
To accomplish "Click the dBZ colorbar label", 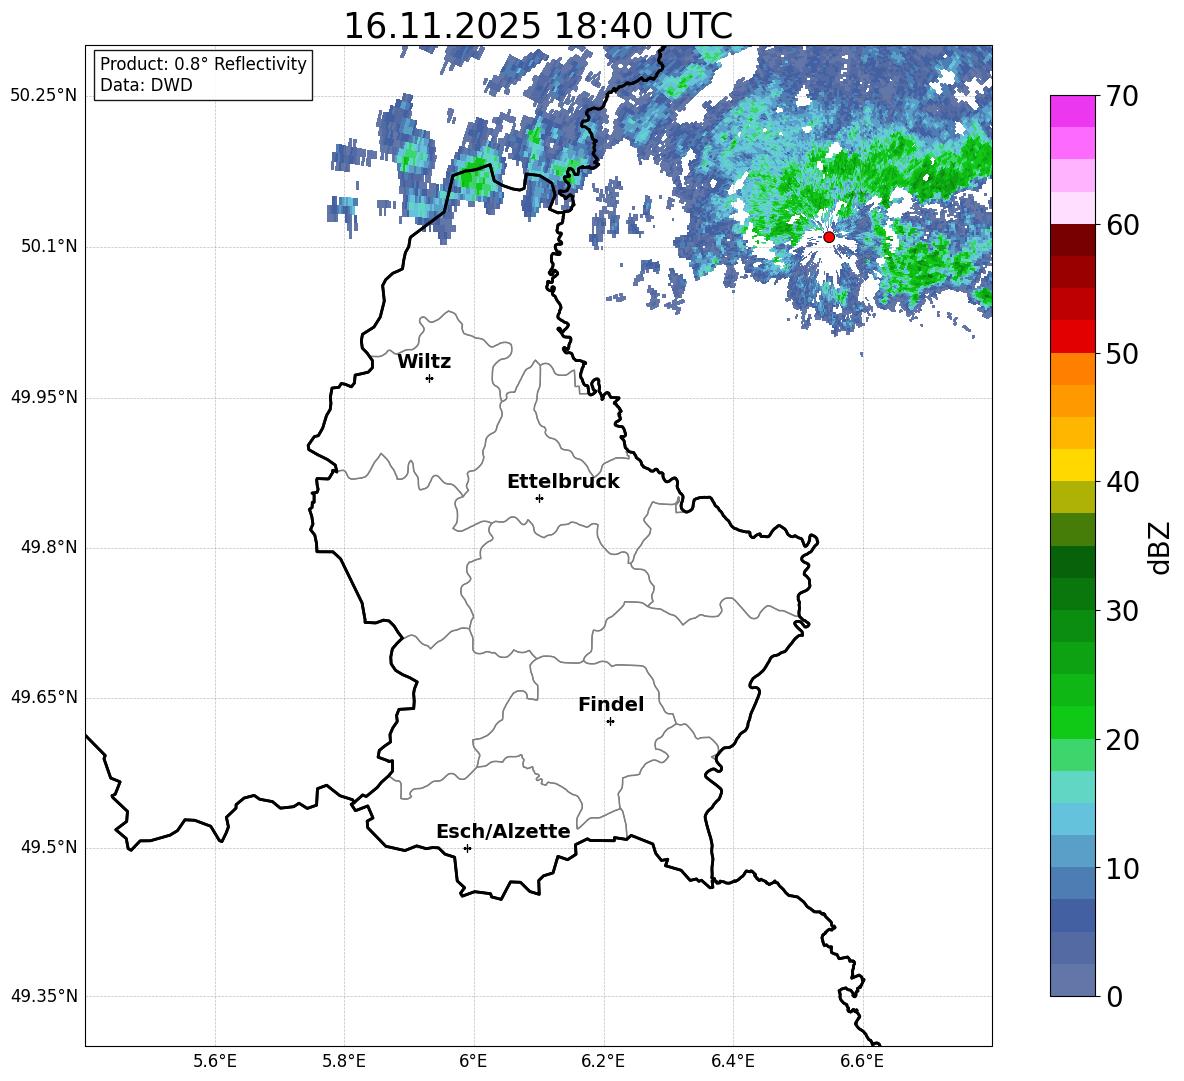I will coord(1161,547).
